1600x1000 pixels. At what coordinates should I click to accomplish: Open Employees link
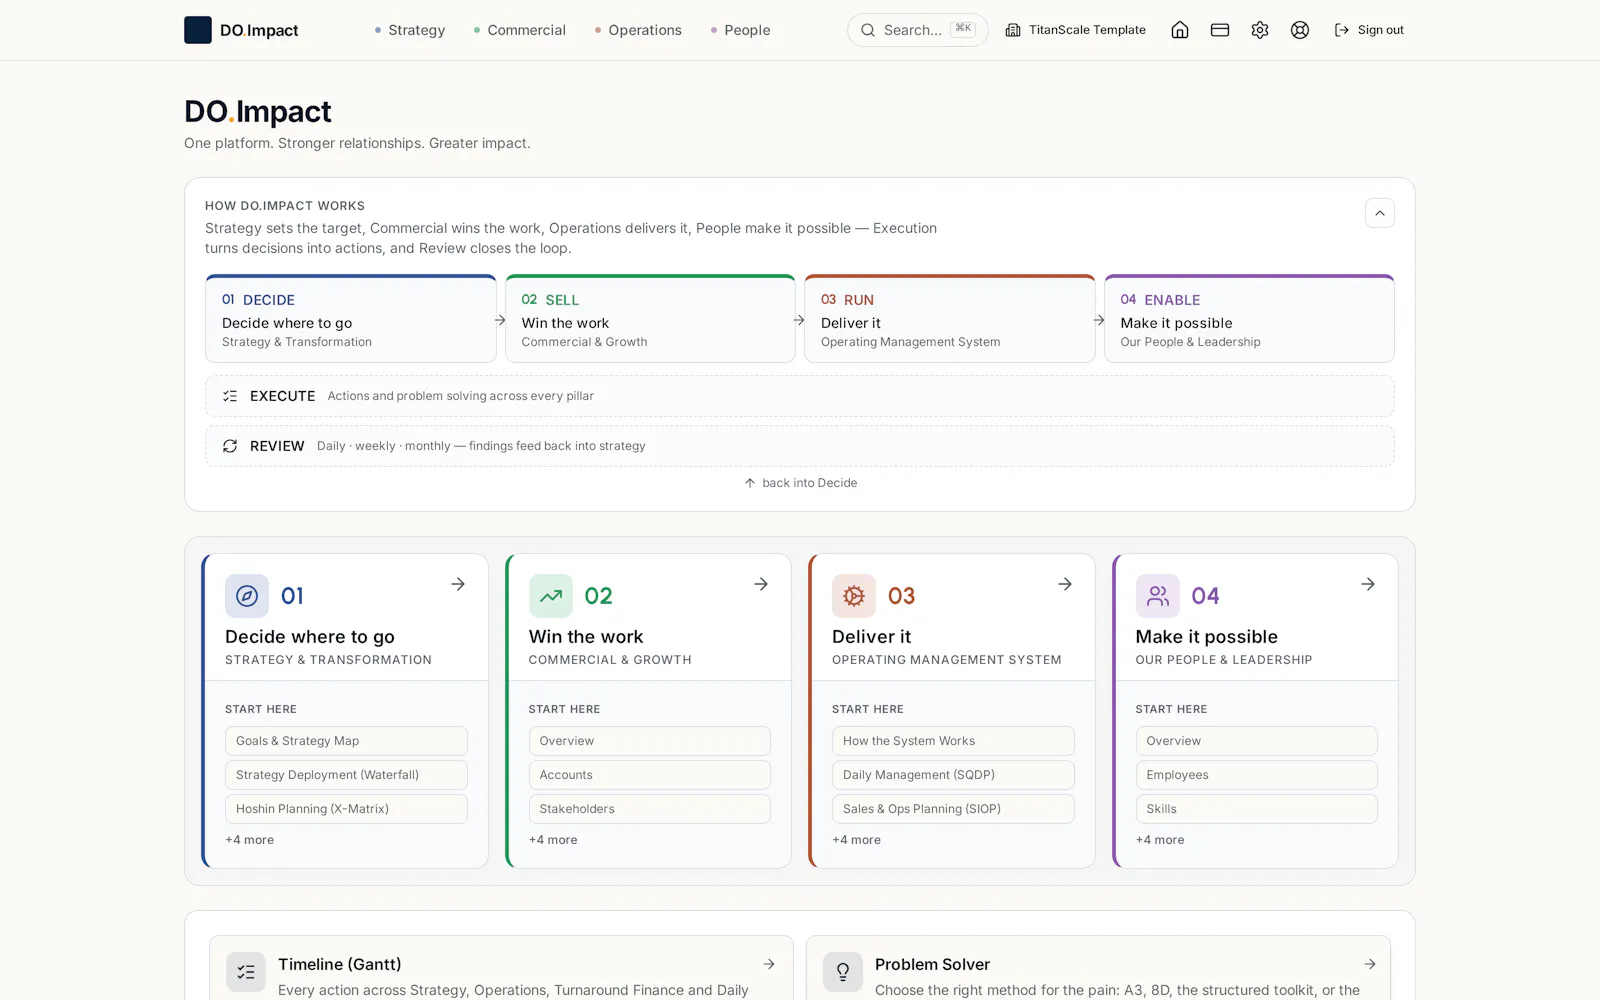[1257, 775]
